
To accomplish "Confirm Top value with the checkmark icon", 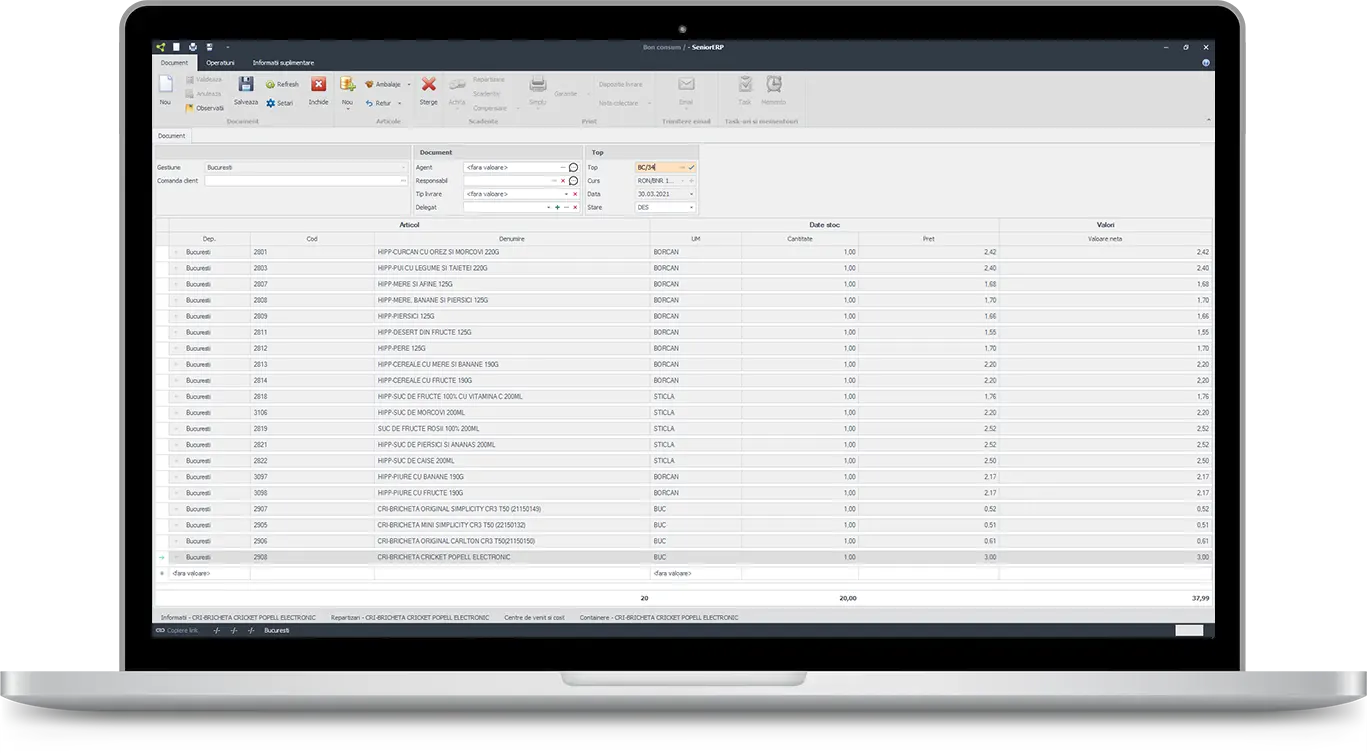I will (691, 167).
